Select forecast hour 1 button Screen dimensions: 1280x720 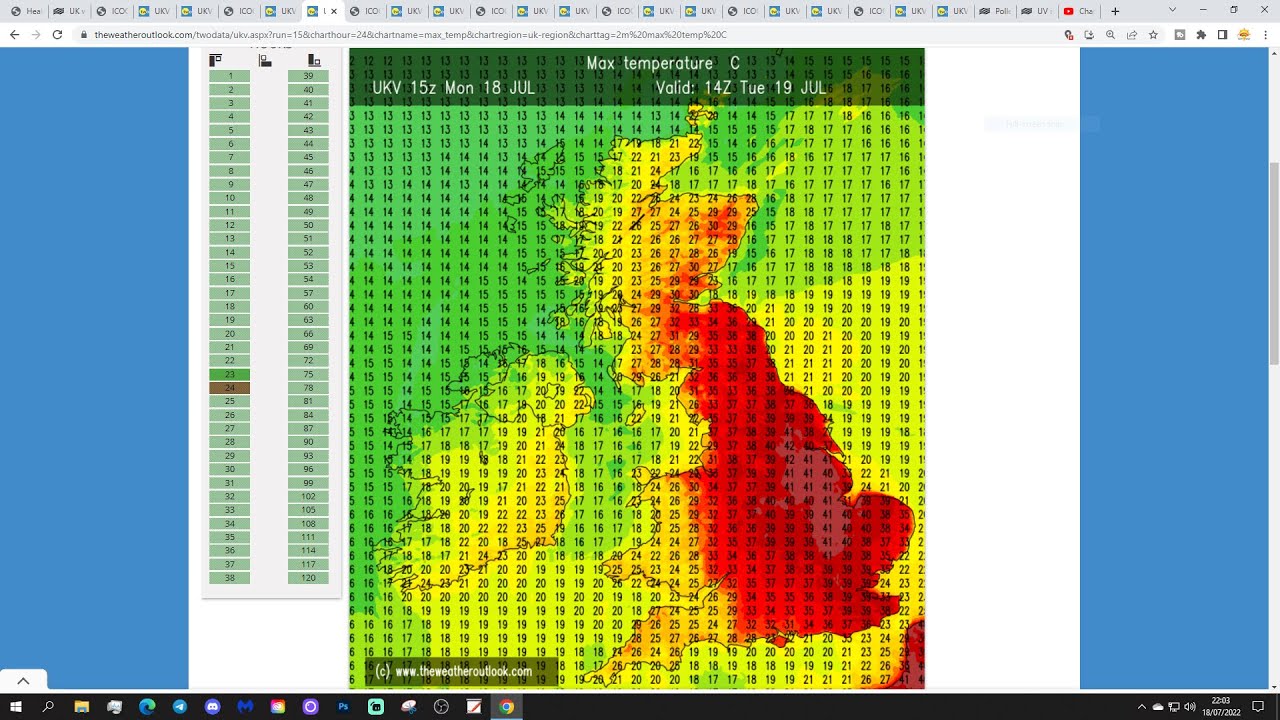(230, 76)
